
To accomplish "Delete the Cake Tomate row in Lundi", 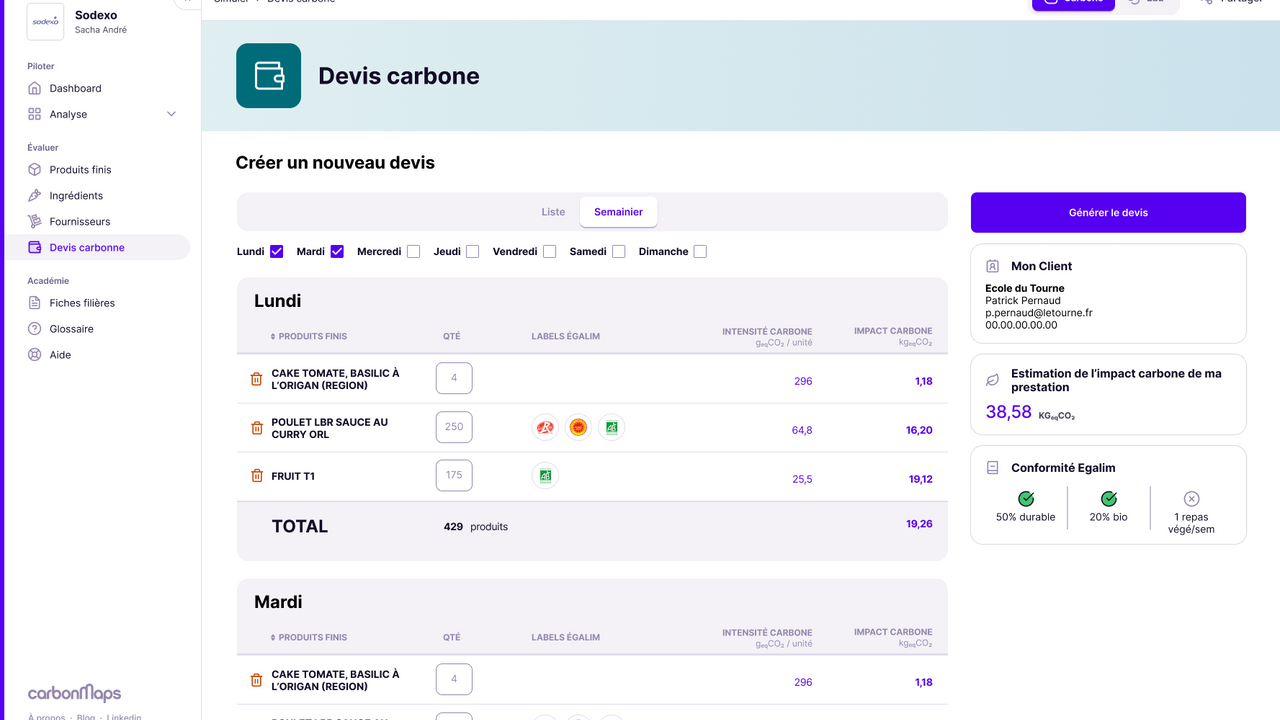I will tap(256, 379).
